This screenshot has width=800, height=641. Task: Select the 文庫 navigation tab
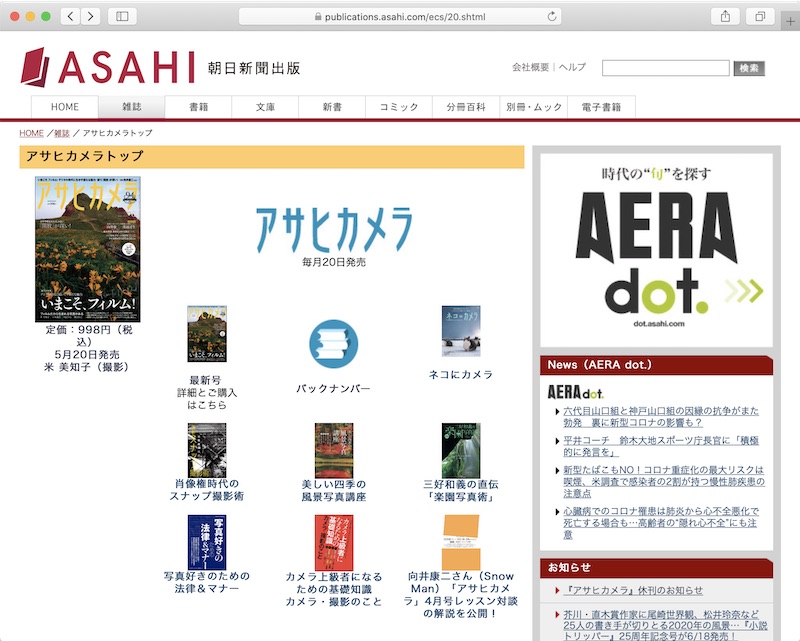pos(265,107)
